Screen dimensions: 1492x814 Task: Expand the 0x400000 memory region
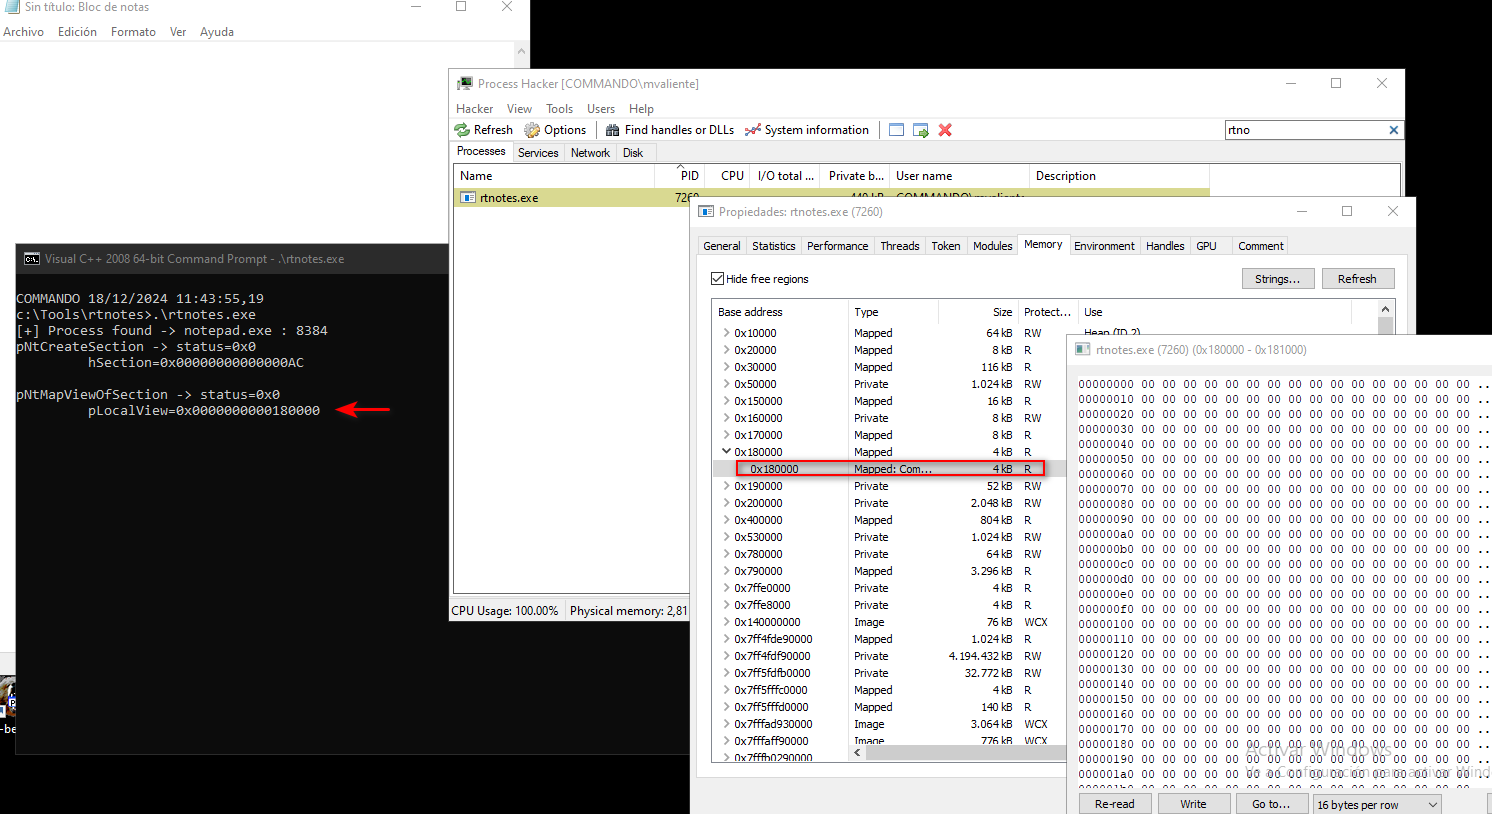pos(726,520)
